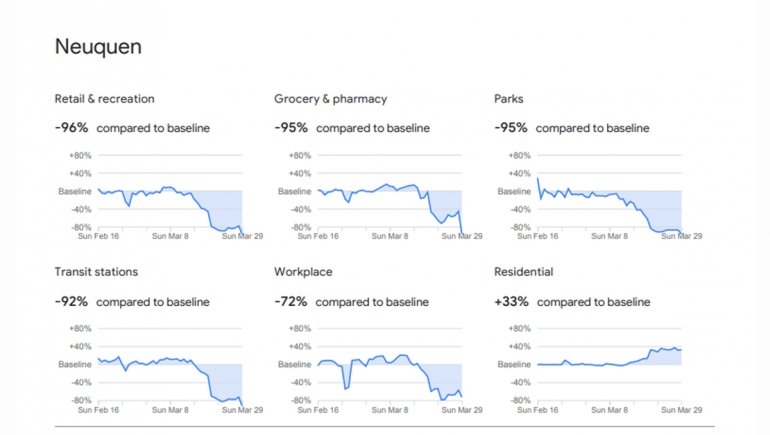
Task: Select the +33% residential percentage
Action: point(511,301)
